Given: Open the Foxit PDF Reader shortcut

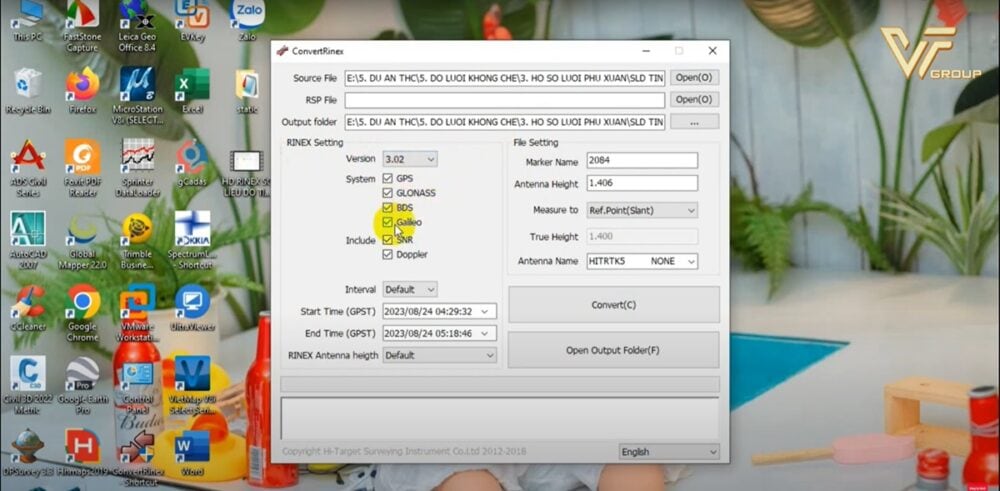Looking at the screenshot, I should (x=82, y=158).
